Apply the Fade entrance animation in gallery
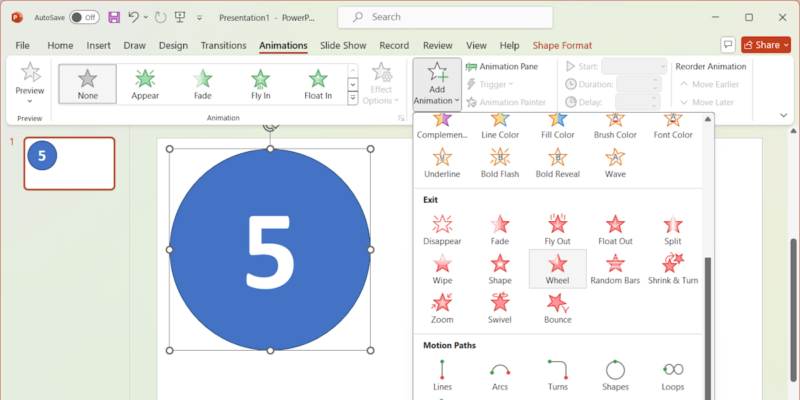This screenshot has height=400, width=800. [x=203, y=84]
